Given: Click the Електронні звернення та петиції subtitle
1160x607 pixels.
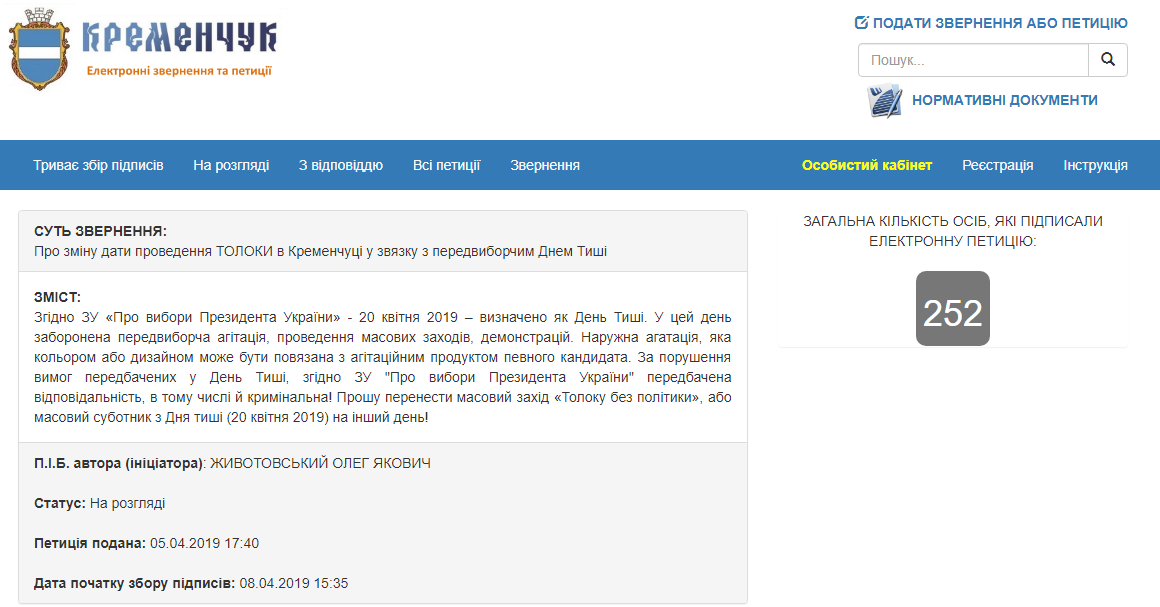Looking at the screenshot, I should [x=179, y=71].
